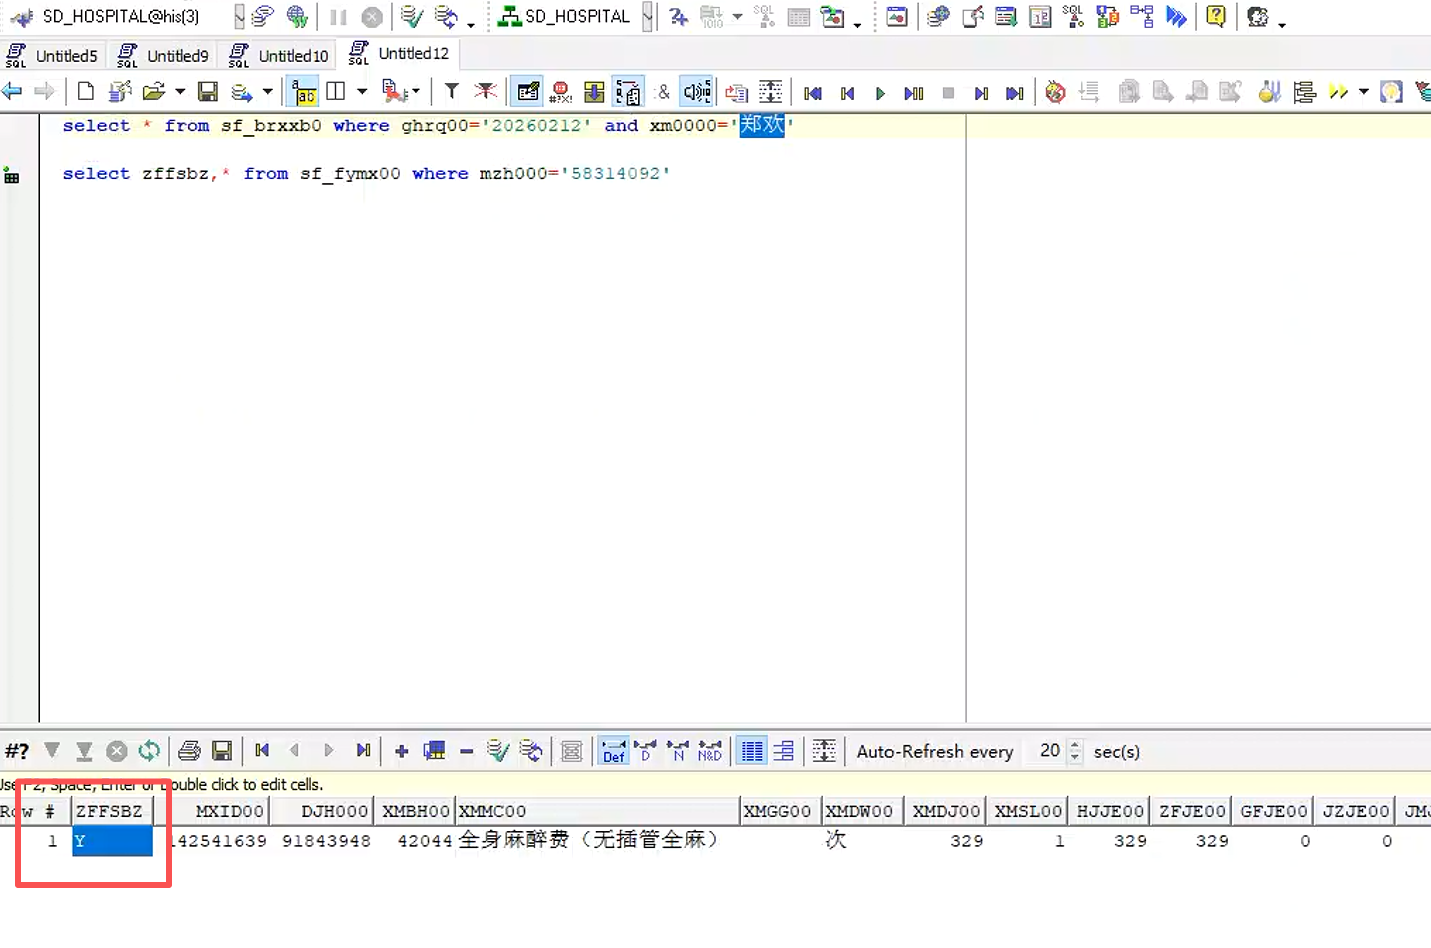Click the yellow help question mark icon
The height and width of the screenshot is (948, 1431).
(x=1216, y=17)
